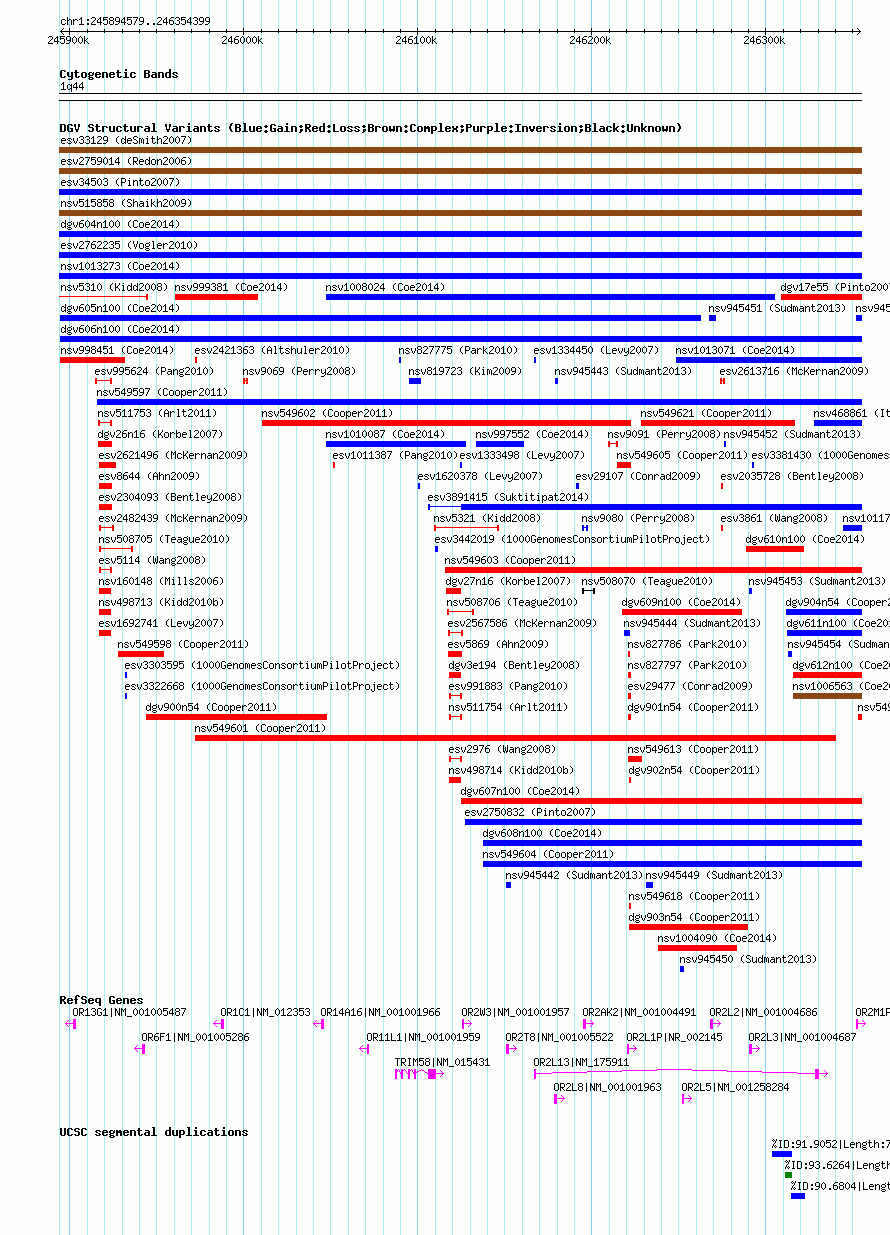The width and height of the screenshot is (890, 1235).
Task: Click the OR2W3 gene arrow glyph
Action: (467, 1024)
